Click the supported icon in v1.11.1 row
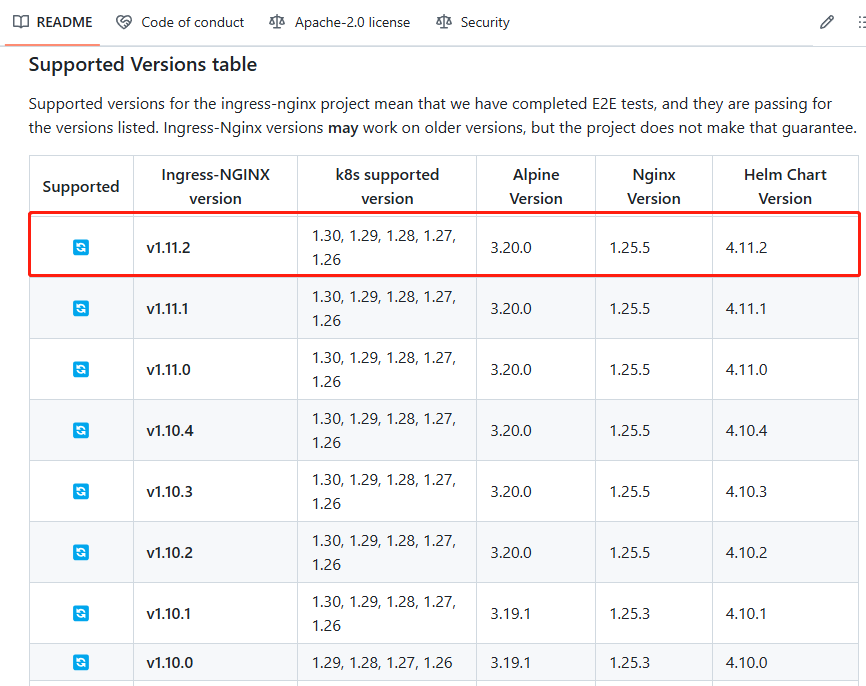Screen dimensions: 866x686 [81, 308]
